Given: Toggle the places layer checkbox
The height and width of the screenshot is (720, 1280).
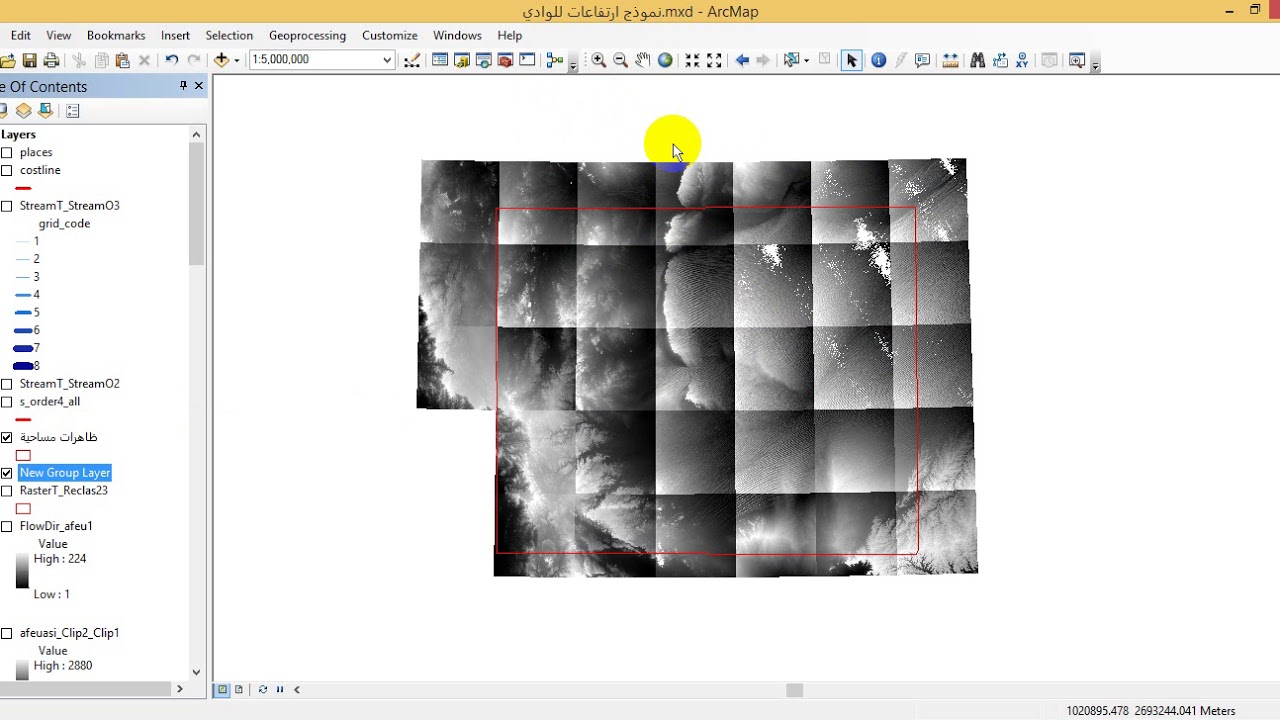Looking at the screenshot, I should 7,153.
